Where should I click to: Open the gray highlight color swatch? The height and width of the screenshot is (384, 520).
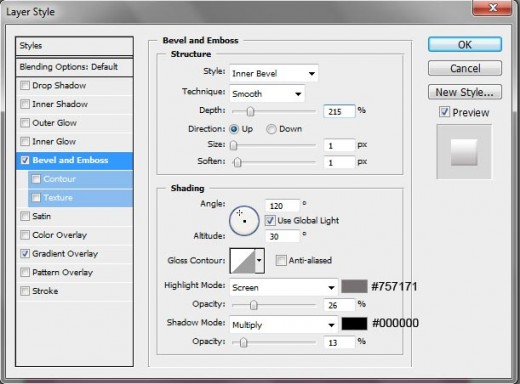[x=354, y=286]
